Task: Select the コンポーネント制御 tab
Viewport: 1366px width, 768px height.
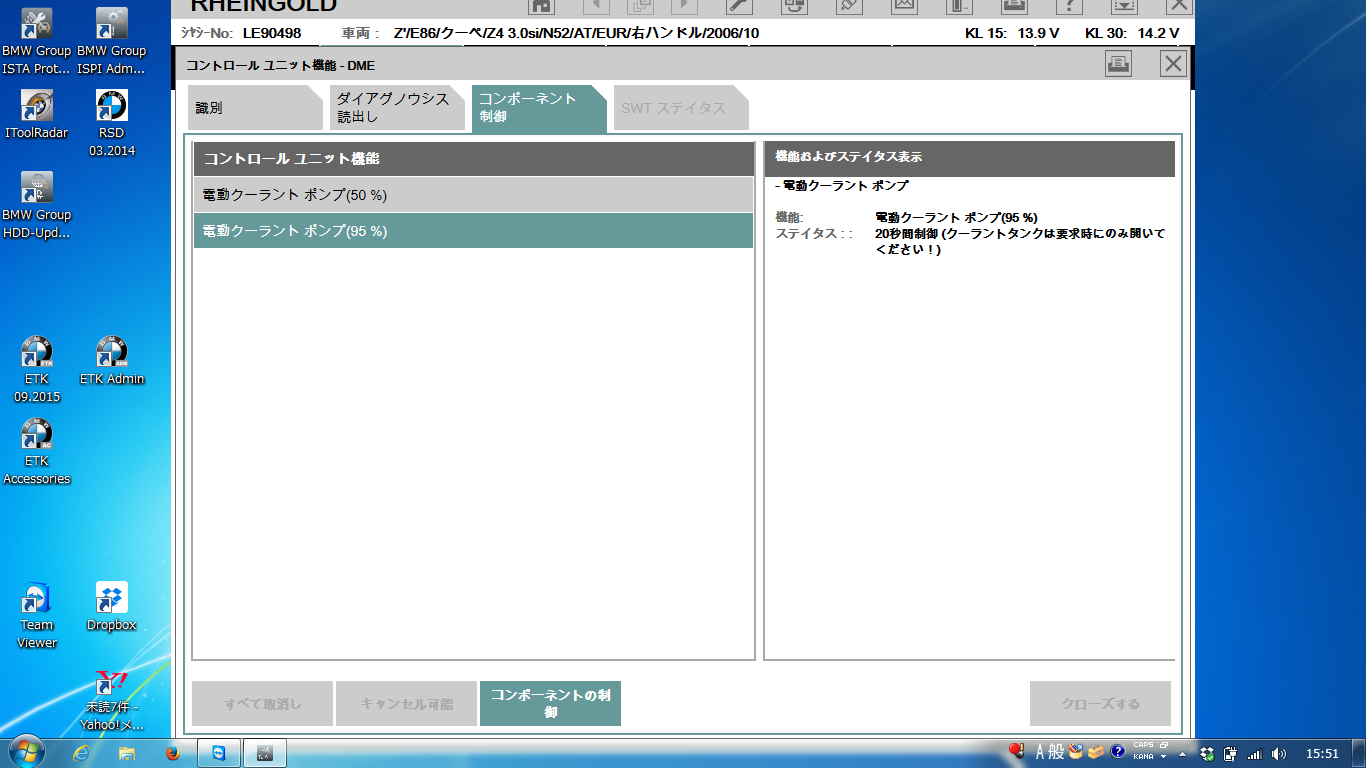Action: pyautogui.click(x=536, y=108)
